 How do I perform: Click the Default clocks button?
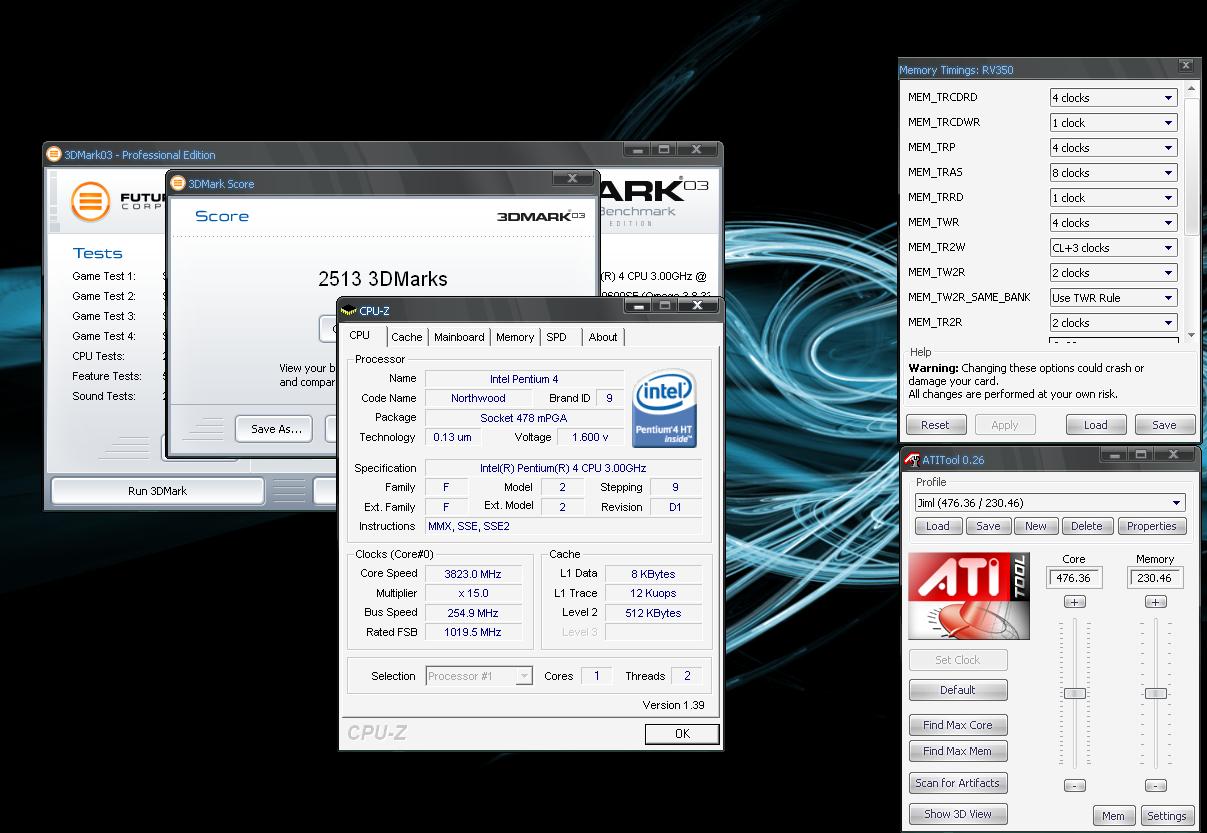pyautogui.click(x=958, y=690)
